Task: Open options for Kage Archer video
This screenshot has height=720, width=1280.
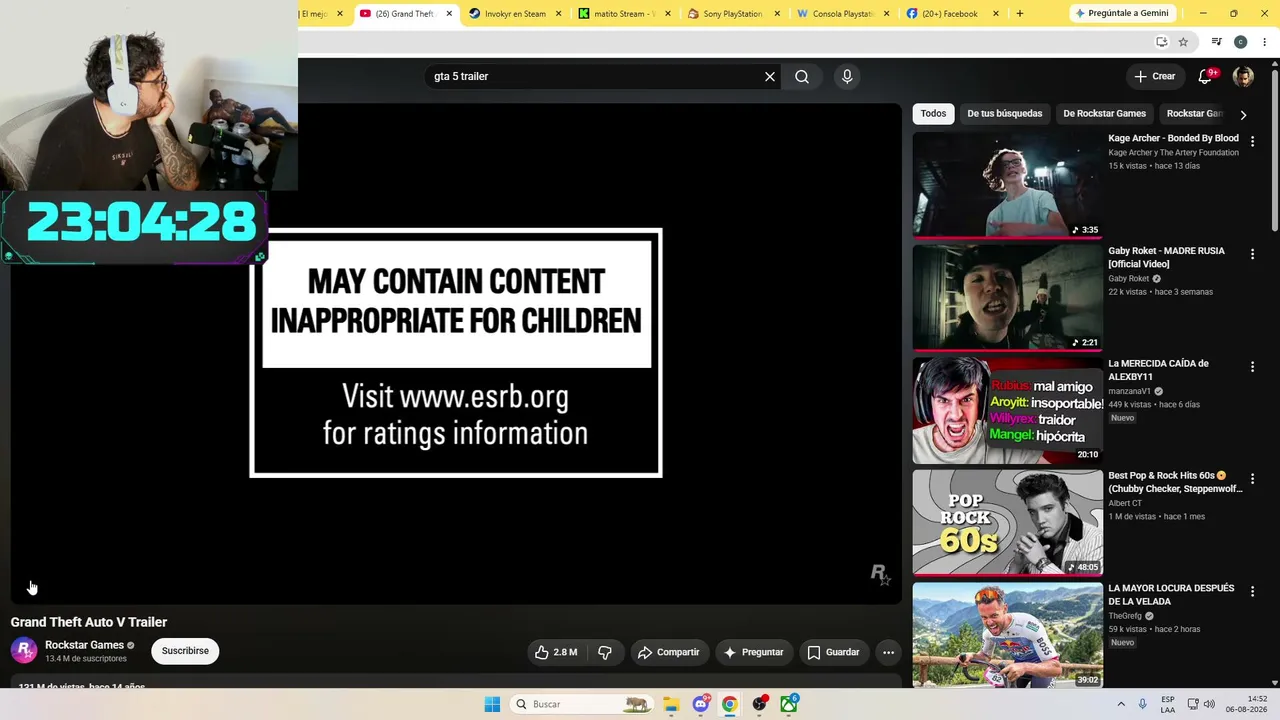Action: [x=1252, y=142]
